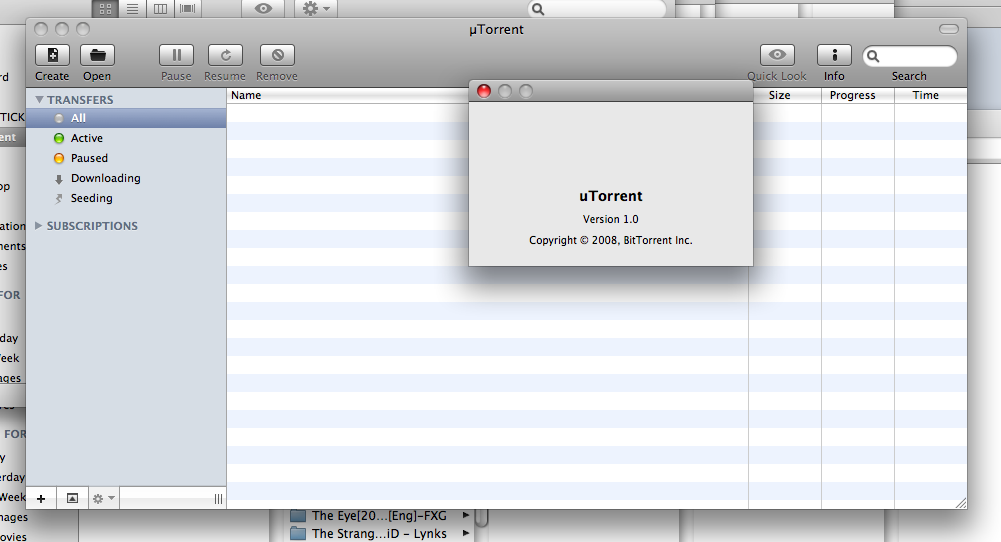Image resolution: width=1001 pixels, height=542 pixels.
Task: Click the image-panel icon below the sidebar
Action: [72, 499]
